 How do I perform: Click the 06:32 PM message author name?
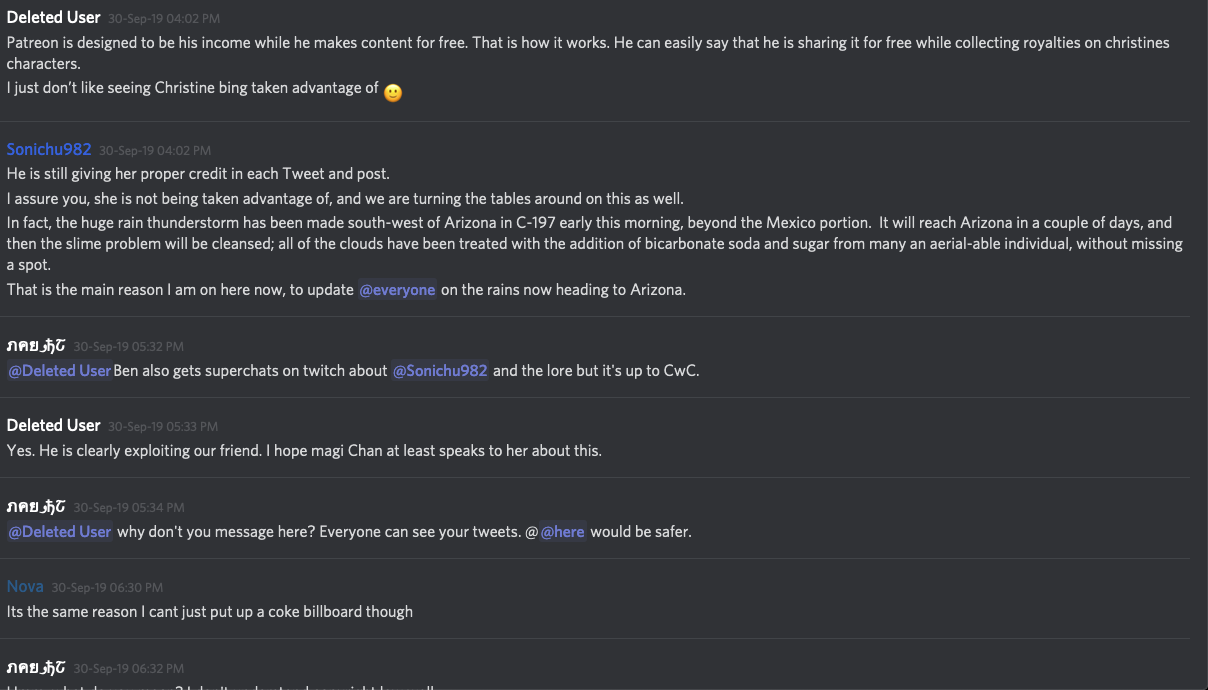click(x=36, y=667)
